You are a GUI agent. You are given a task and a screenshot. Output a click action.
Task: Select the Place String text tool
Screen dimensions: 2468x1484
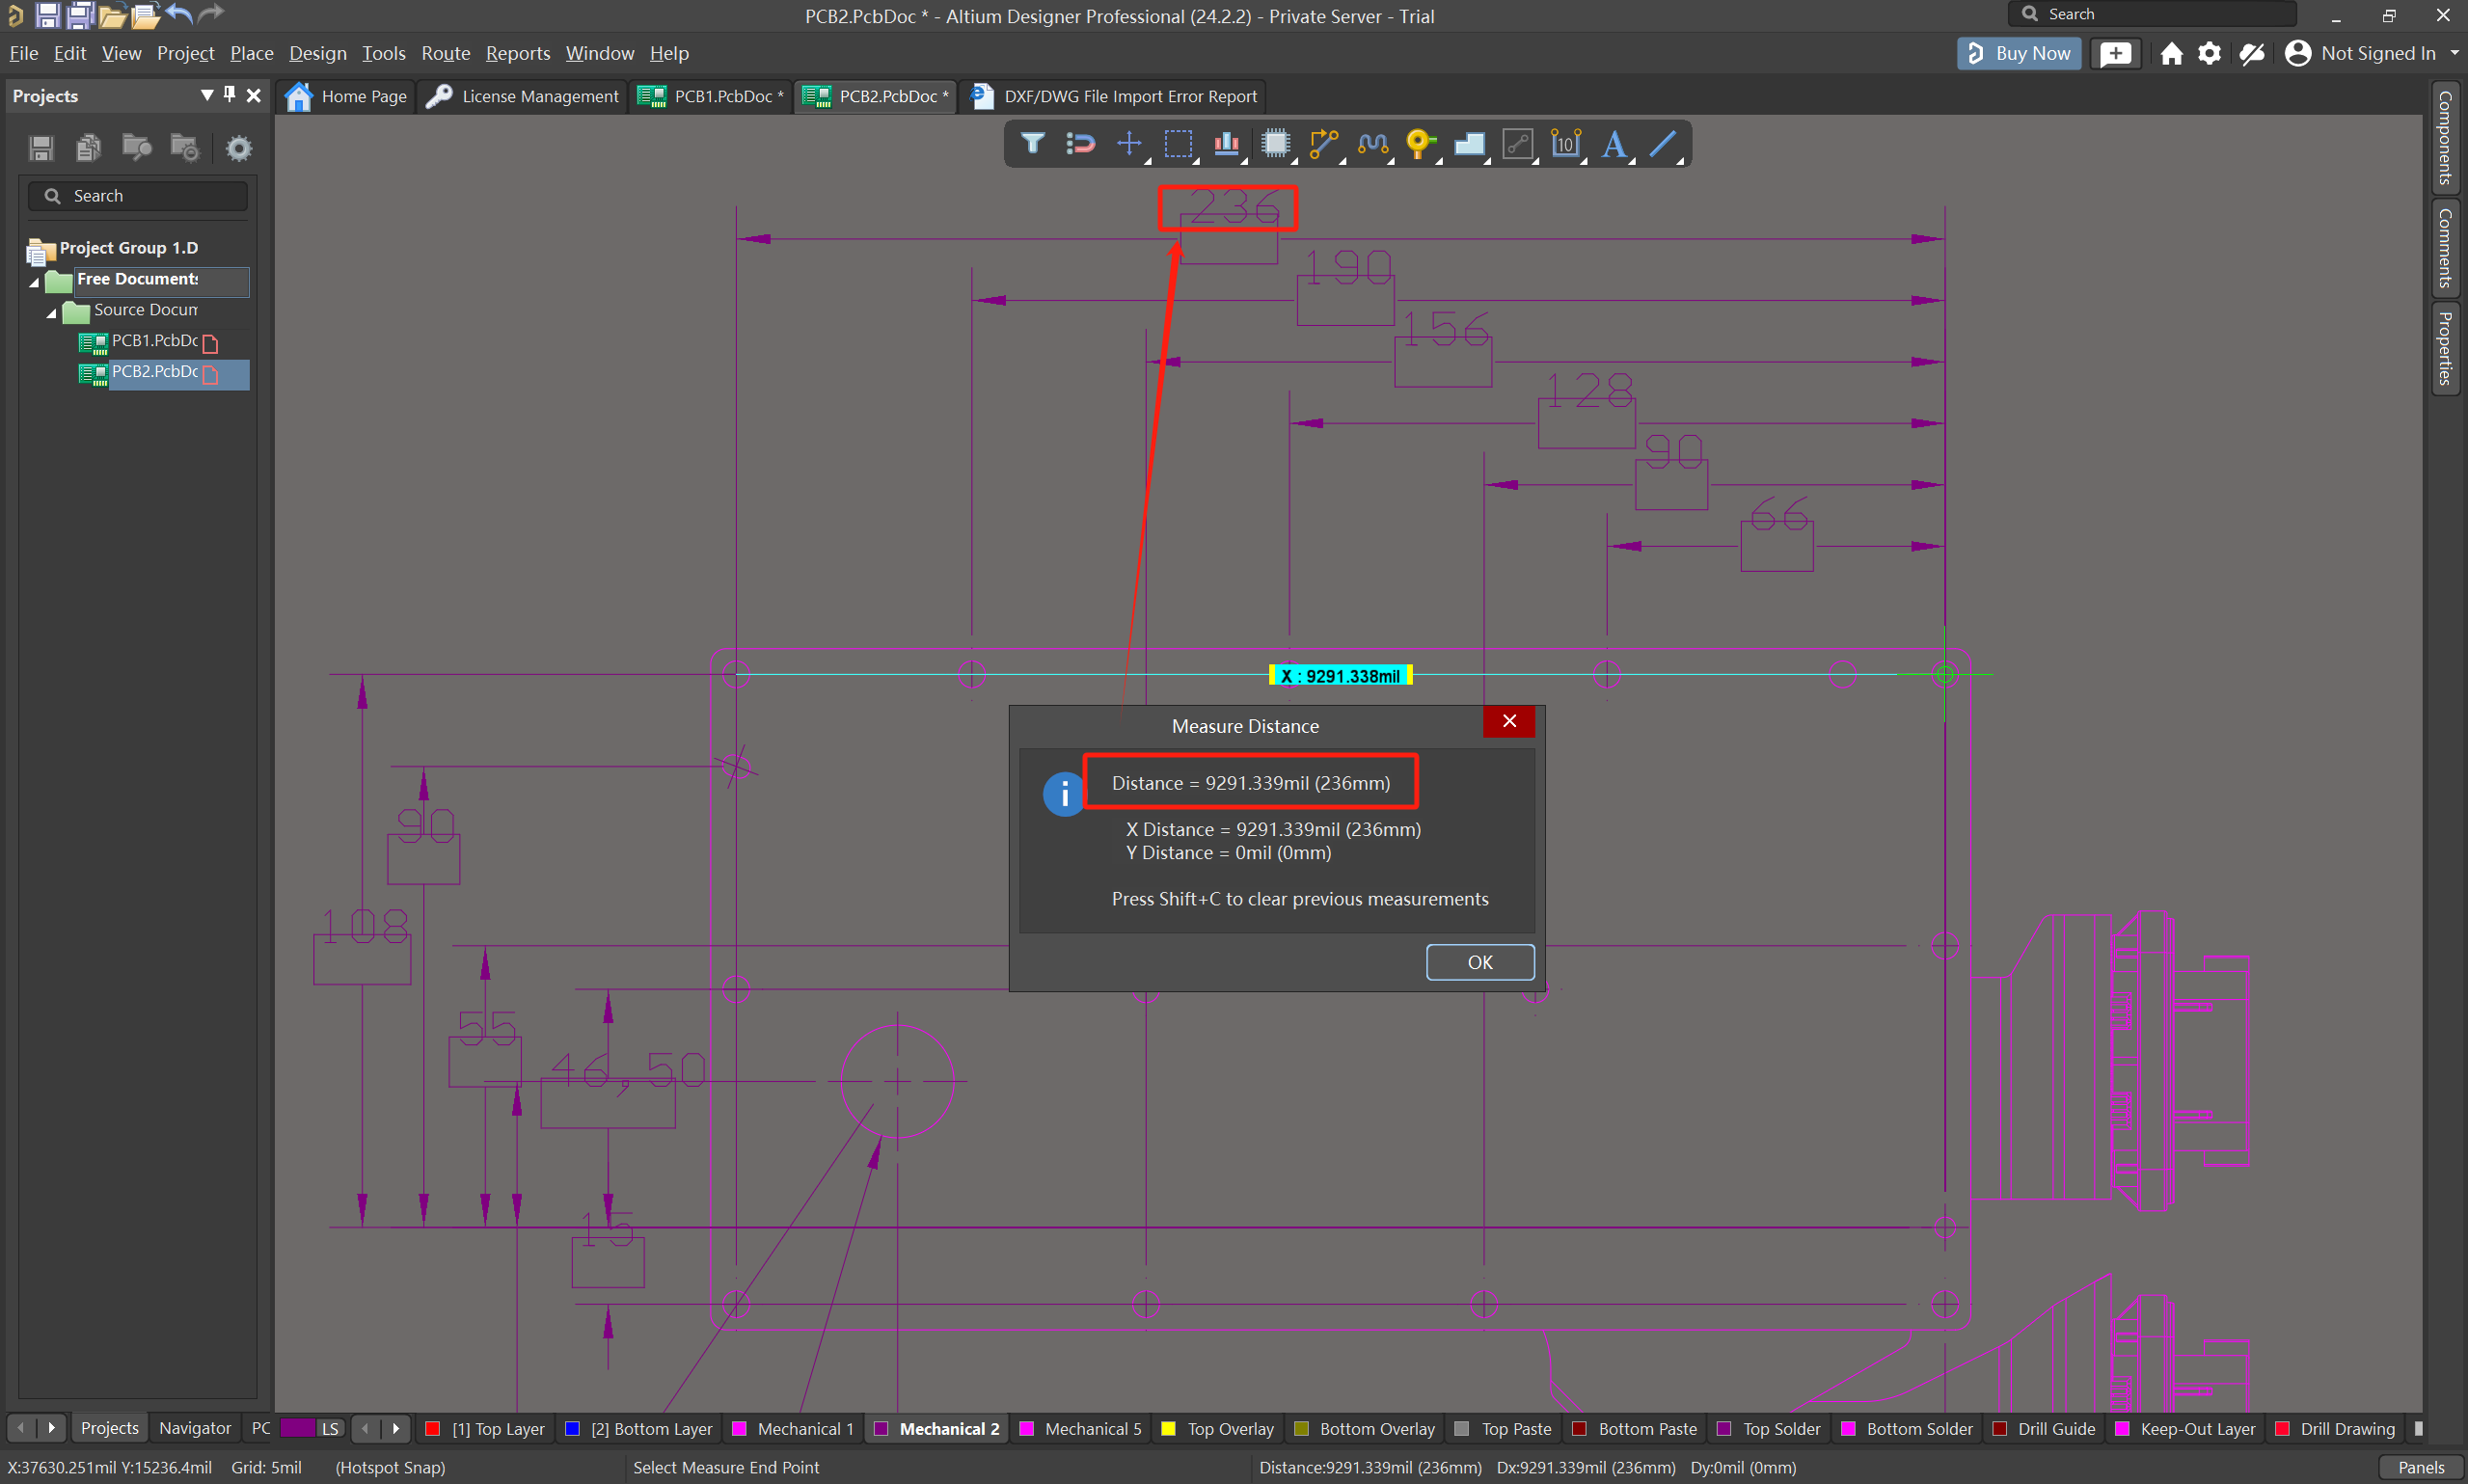coord(1613,144)
